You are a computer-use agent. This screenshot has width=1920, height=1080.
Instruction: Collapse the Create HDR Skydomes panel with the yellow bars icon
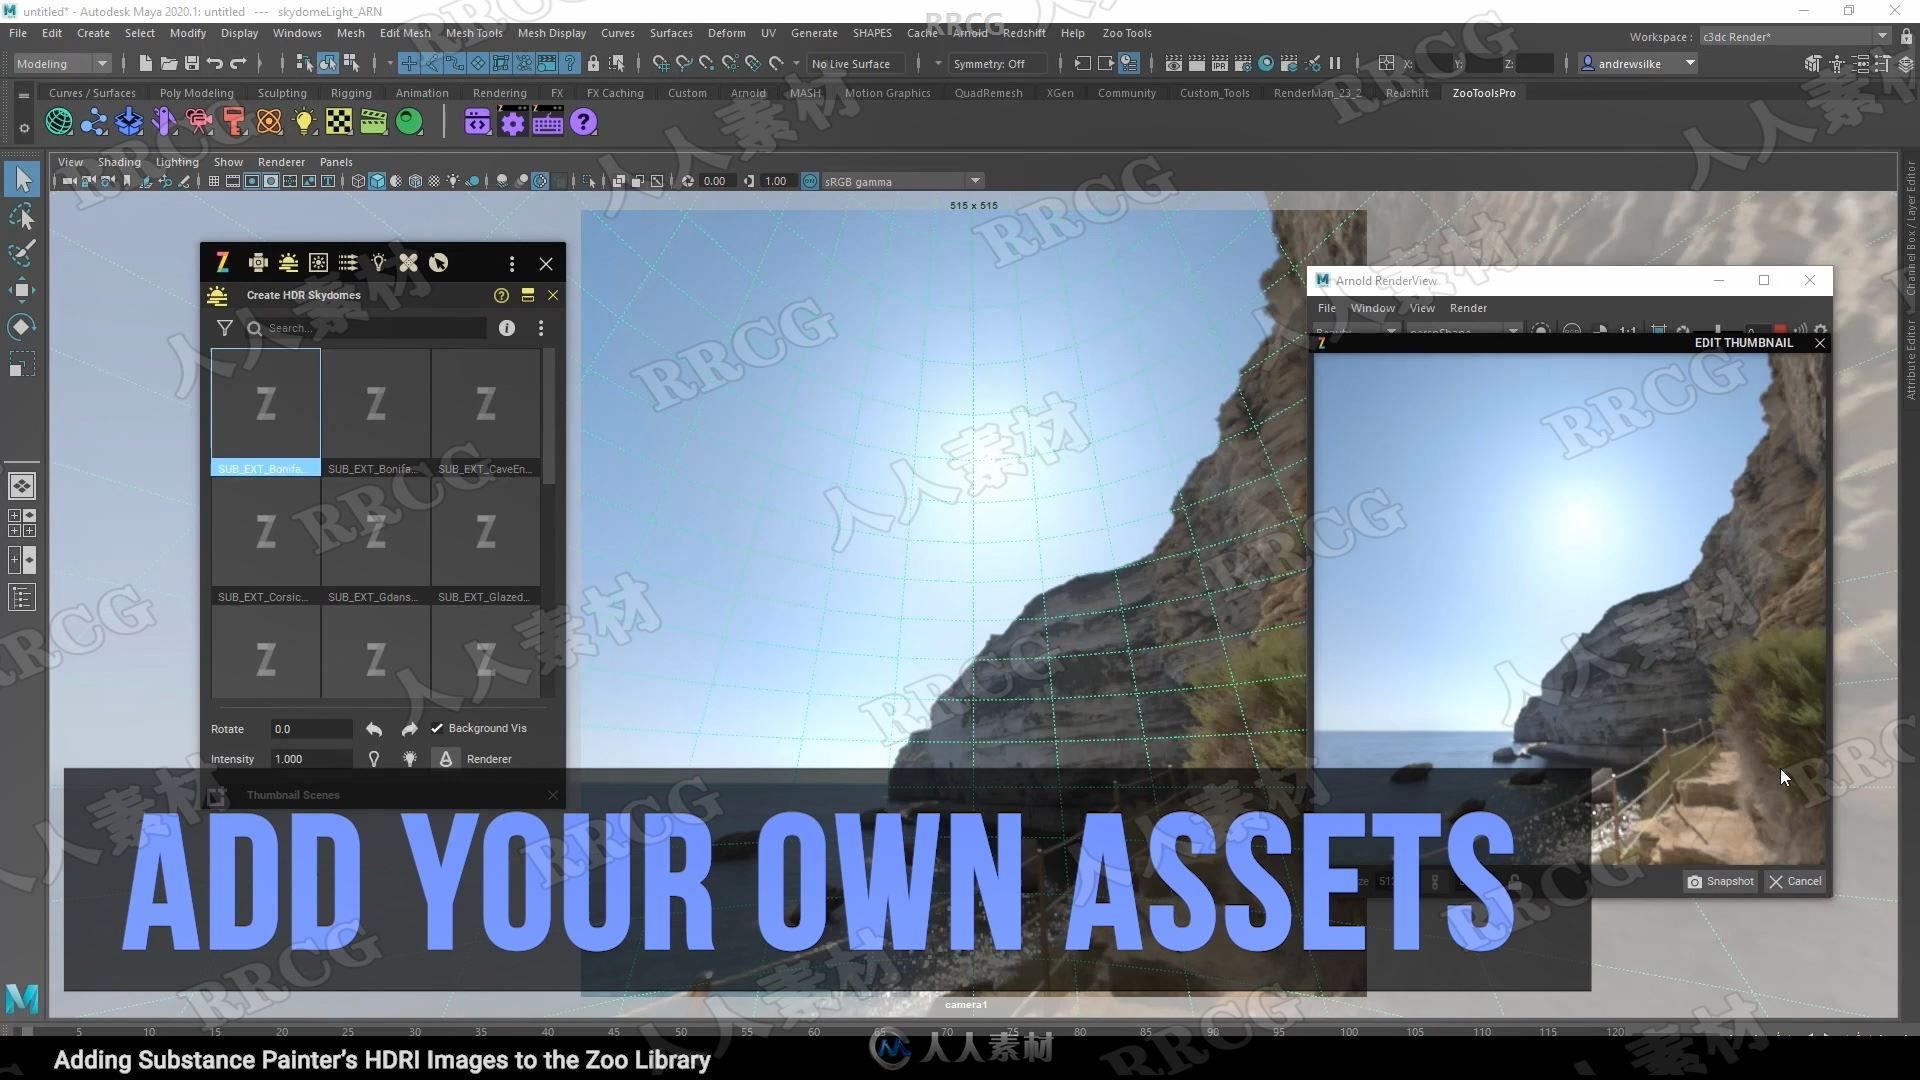(x=527, y=295)
